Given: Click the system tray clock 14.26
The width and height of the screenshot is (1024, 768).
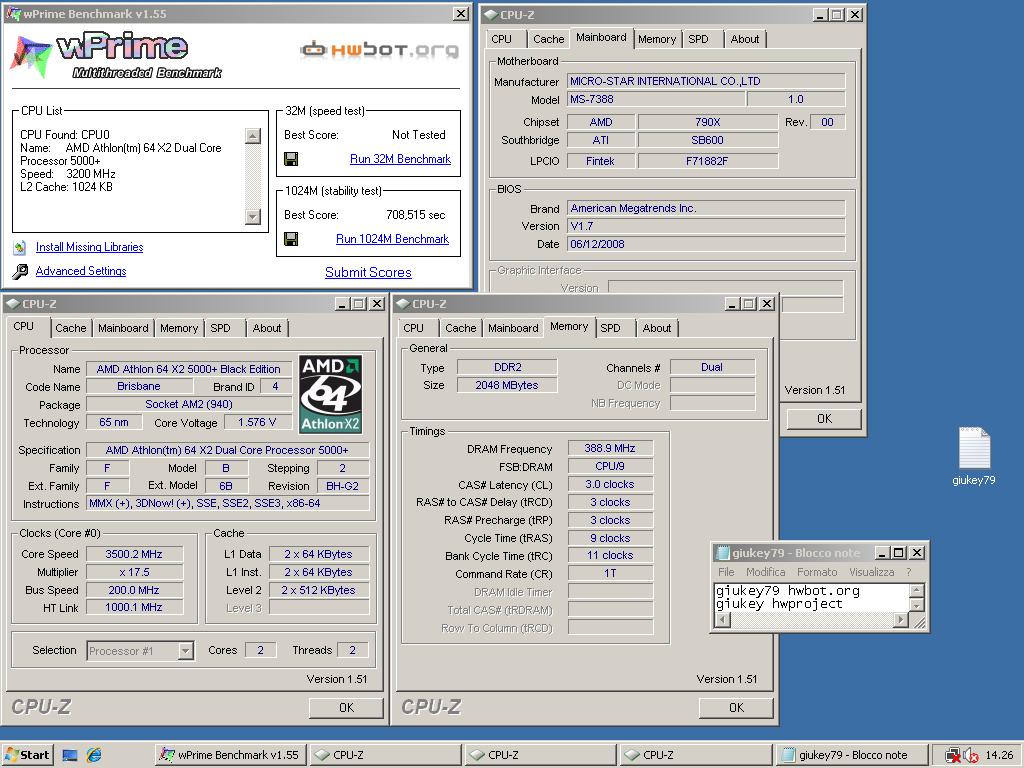Looking at the screenshot, I should pos(999,755).
